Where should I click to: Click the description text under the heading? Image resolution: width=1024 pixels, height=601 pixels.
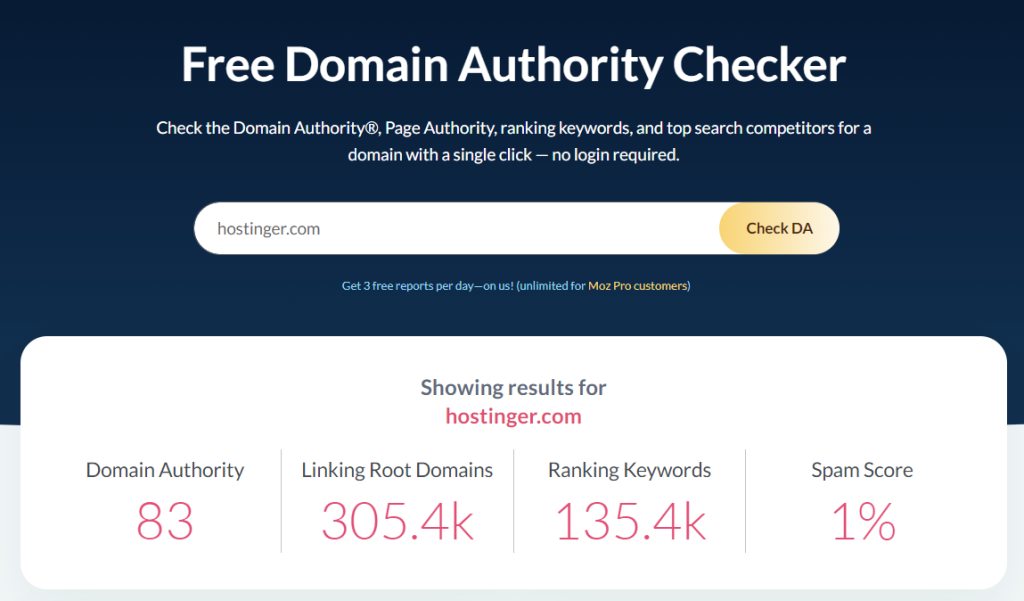click(x=512, y=140)
